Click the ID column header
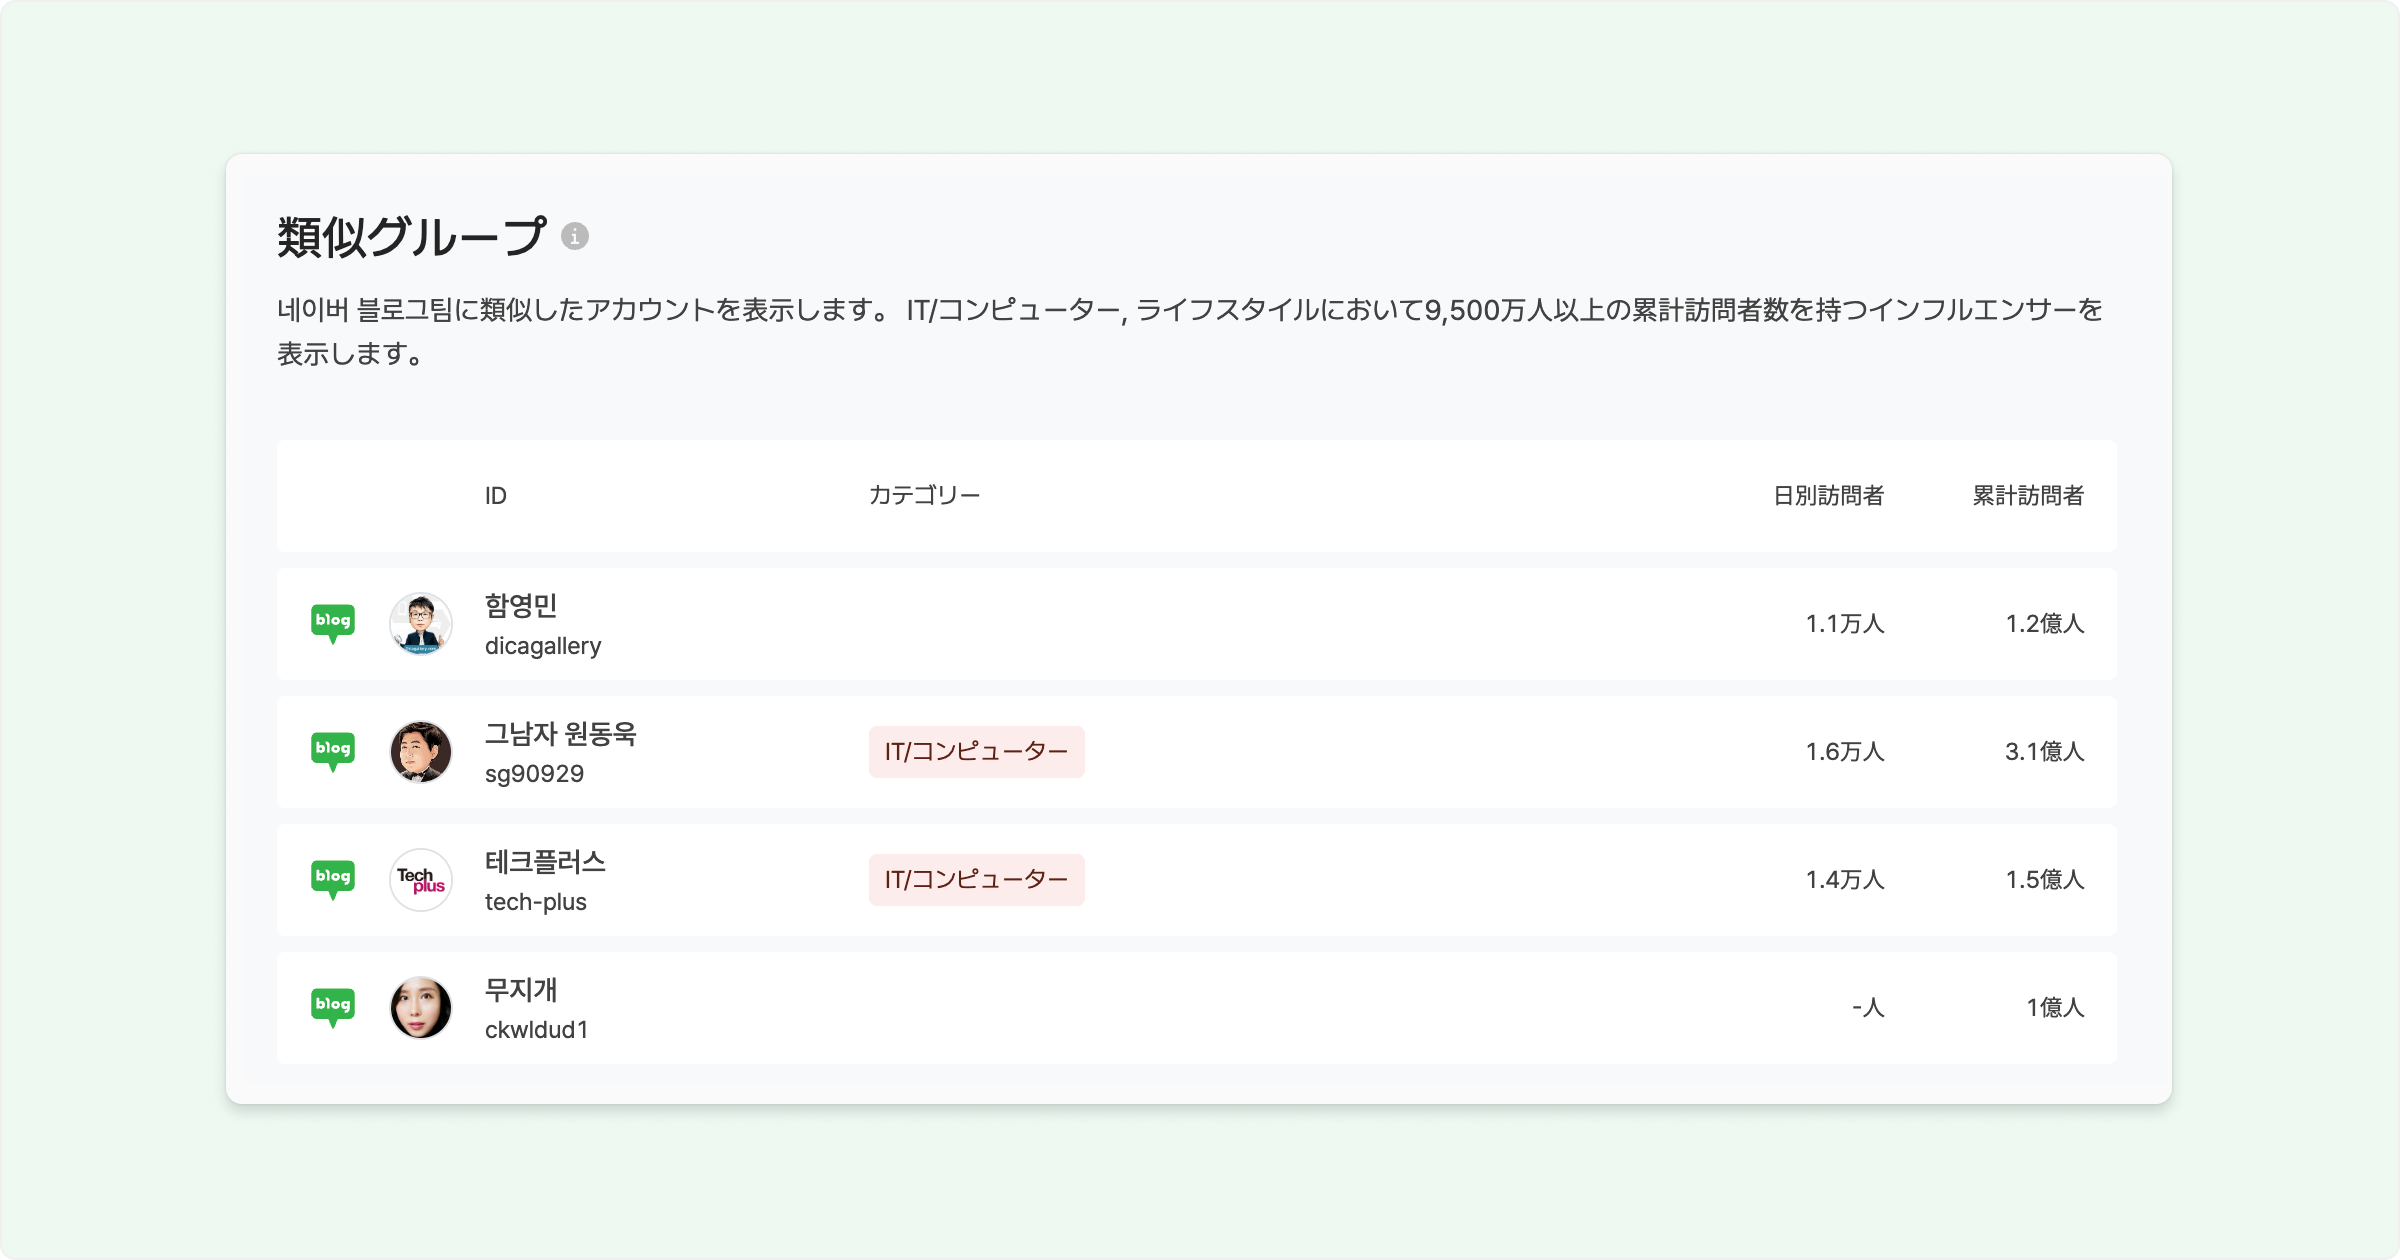2400x1260 pixels. pyautogui.click(x=496, y=496)
